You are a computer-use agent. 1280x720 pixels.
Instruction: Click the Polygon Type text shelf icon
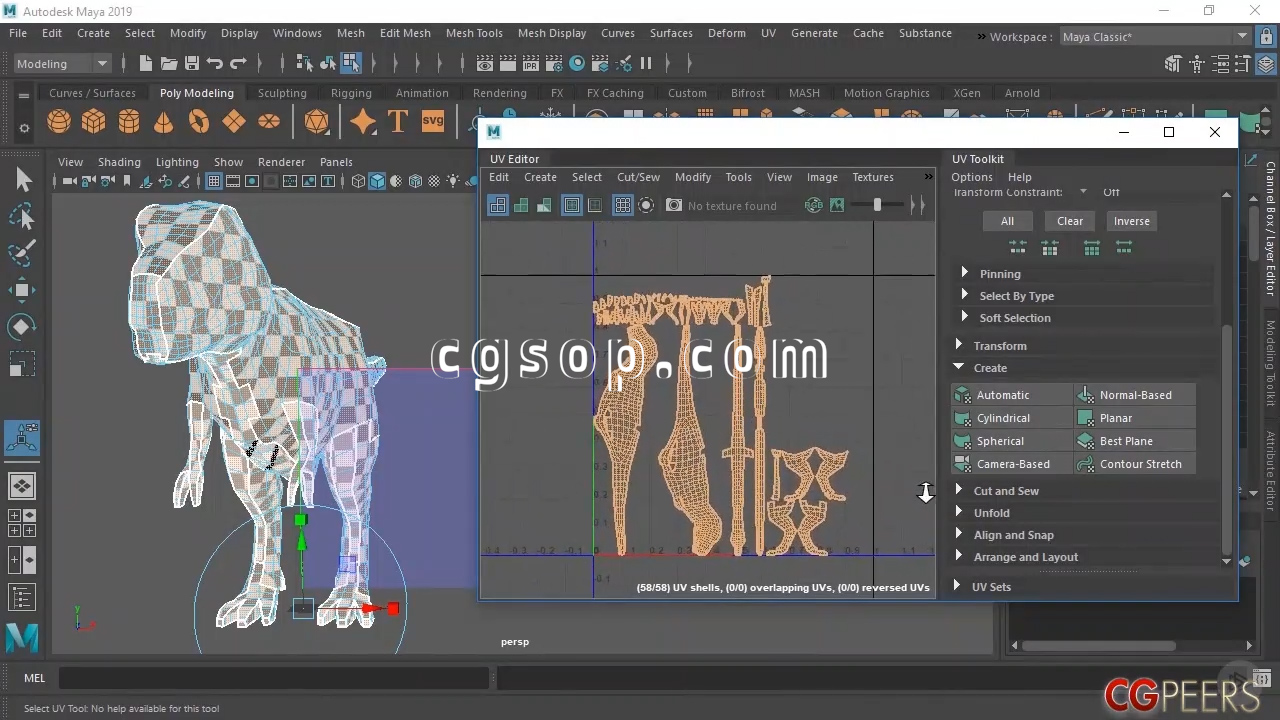click(397, 122)
